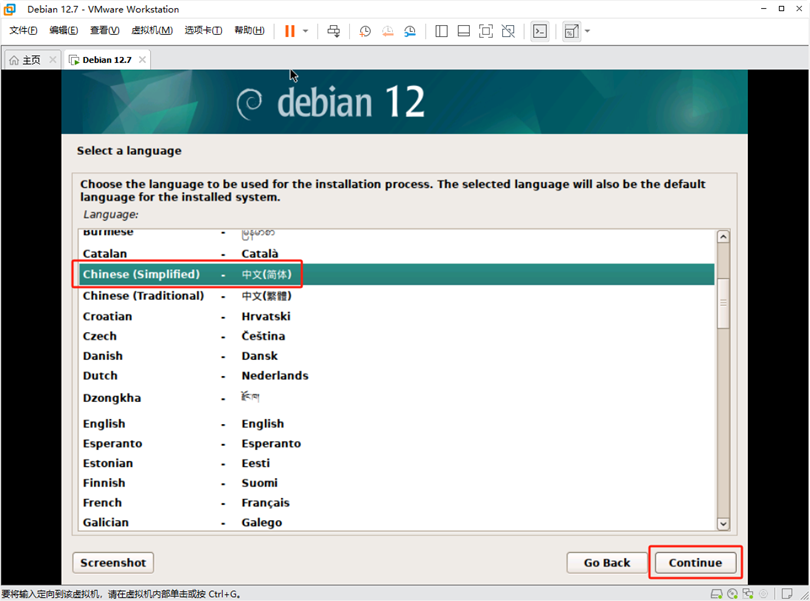Click the VMware Workstation logo in title bar
This screenshot has height=601, width=810.
[x=10, y=9]
